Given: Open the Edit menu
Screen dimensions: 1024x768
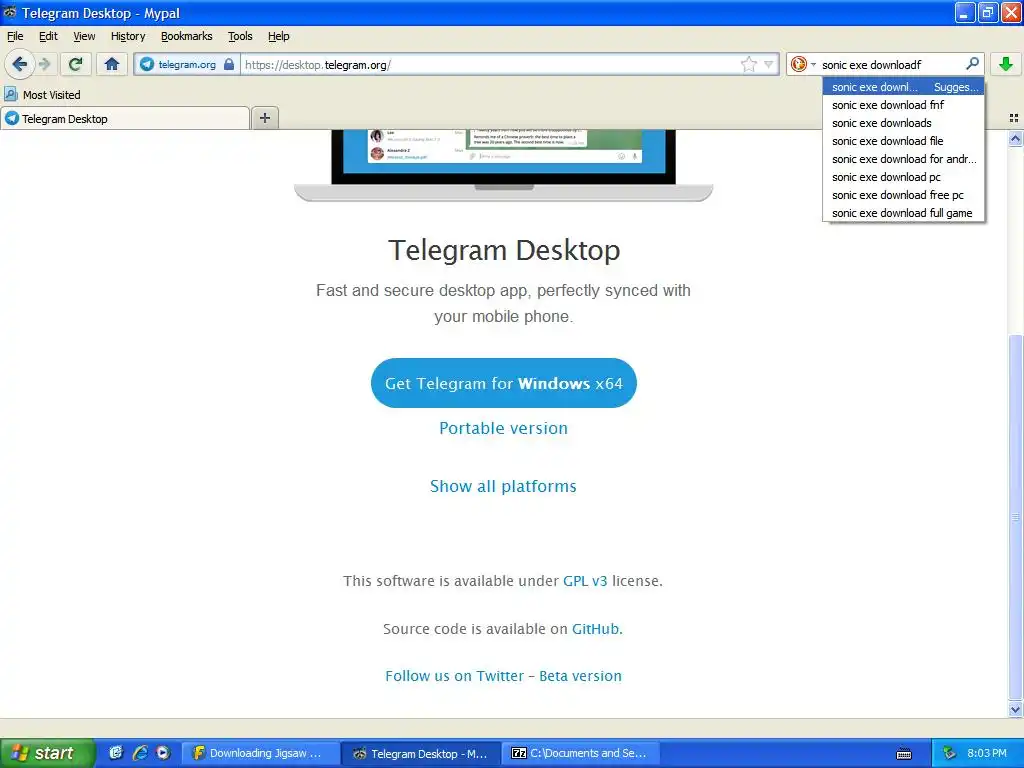Looking at the screenshot, I should [48, 36].
